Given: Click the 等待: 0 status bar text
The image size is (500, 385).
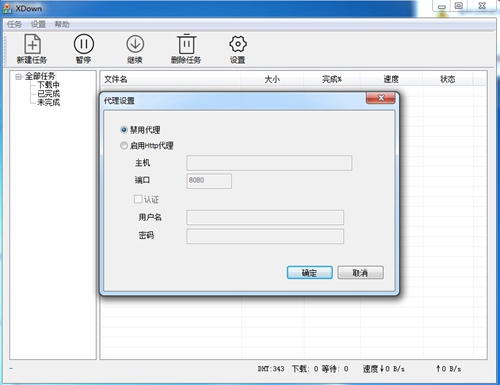Looking at the screenshot, I should (x=335, y=369).
